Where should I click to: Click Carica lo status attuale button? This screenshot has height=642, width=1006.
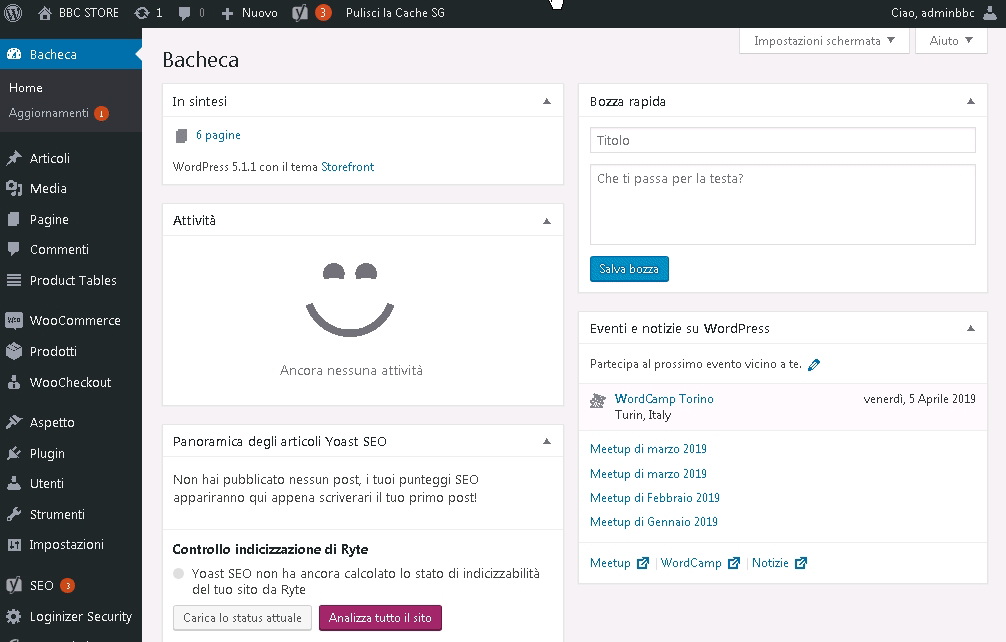pos(242,618)
